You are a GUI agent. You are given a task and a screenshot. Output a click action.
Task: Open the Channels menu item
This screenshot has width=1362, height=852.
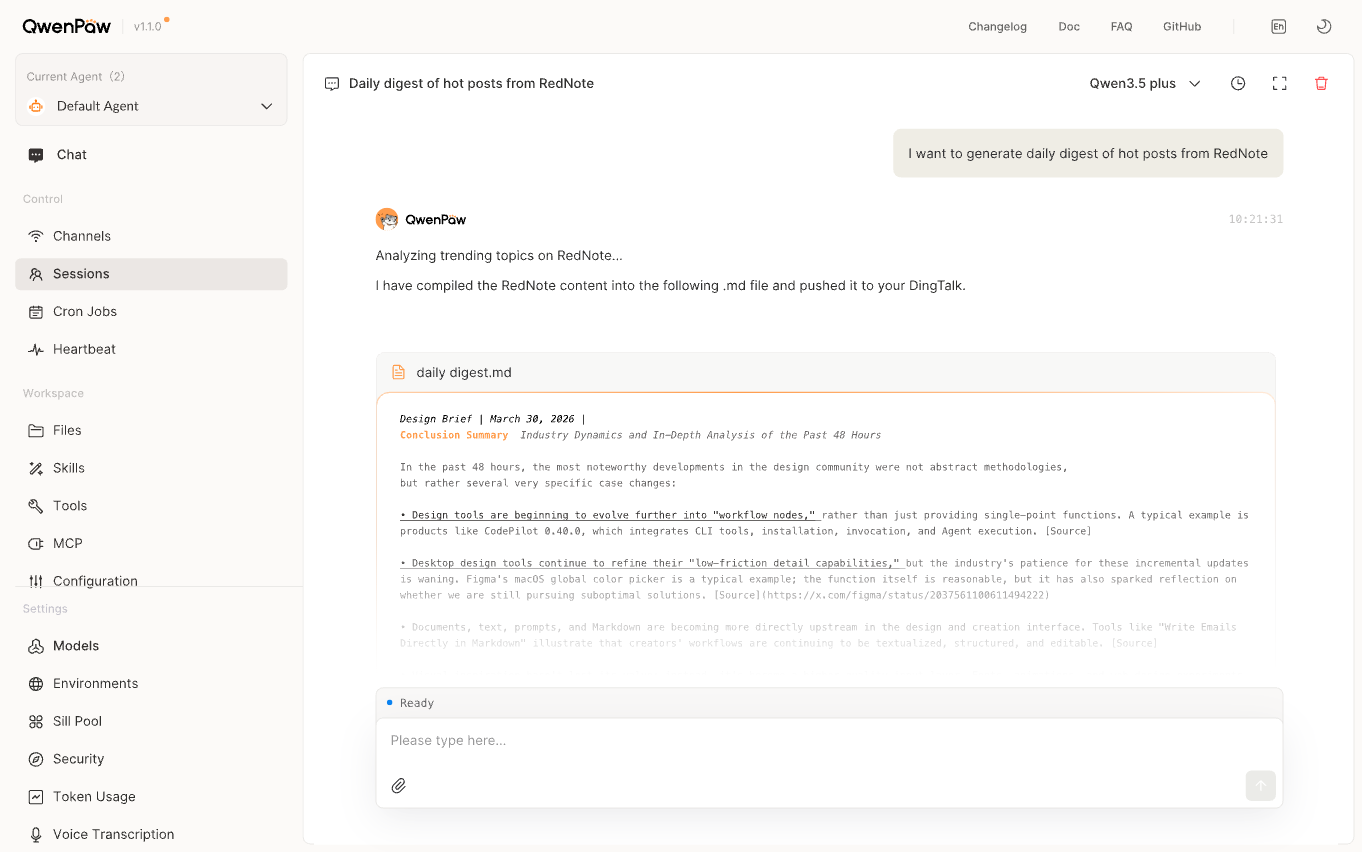coord(151,236)
